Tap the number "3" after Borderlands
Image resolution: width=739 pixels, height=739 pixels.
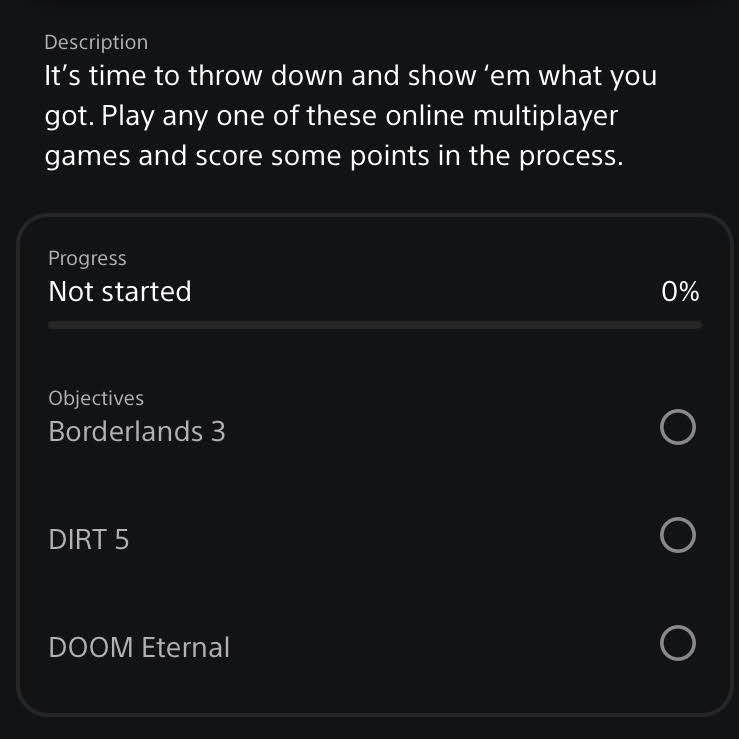218,432
